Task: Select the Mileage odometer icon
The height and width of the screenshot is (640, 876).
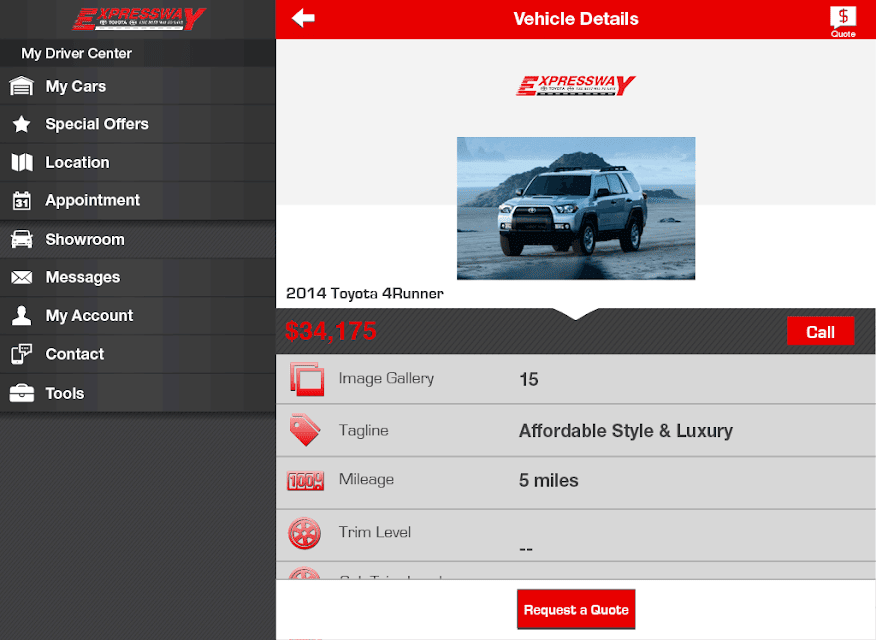Action: click(305, 481)
